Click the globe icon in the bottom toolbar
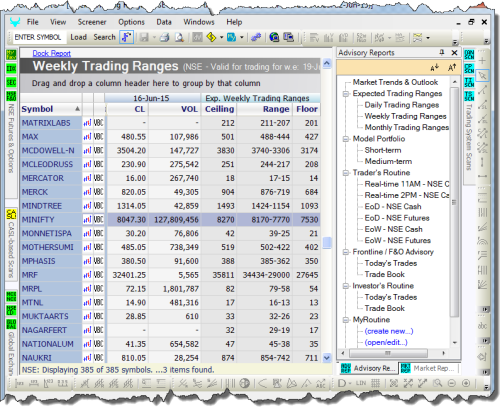Screen dimensions: 500x407 pyautogui.click(x=245, y=383)
